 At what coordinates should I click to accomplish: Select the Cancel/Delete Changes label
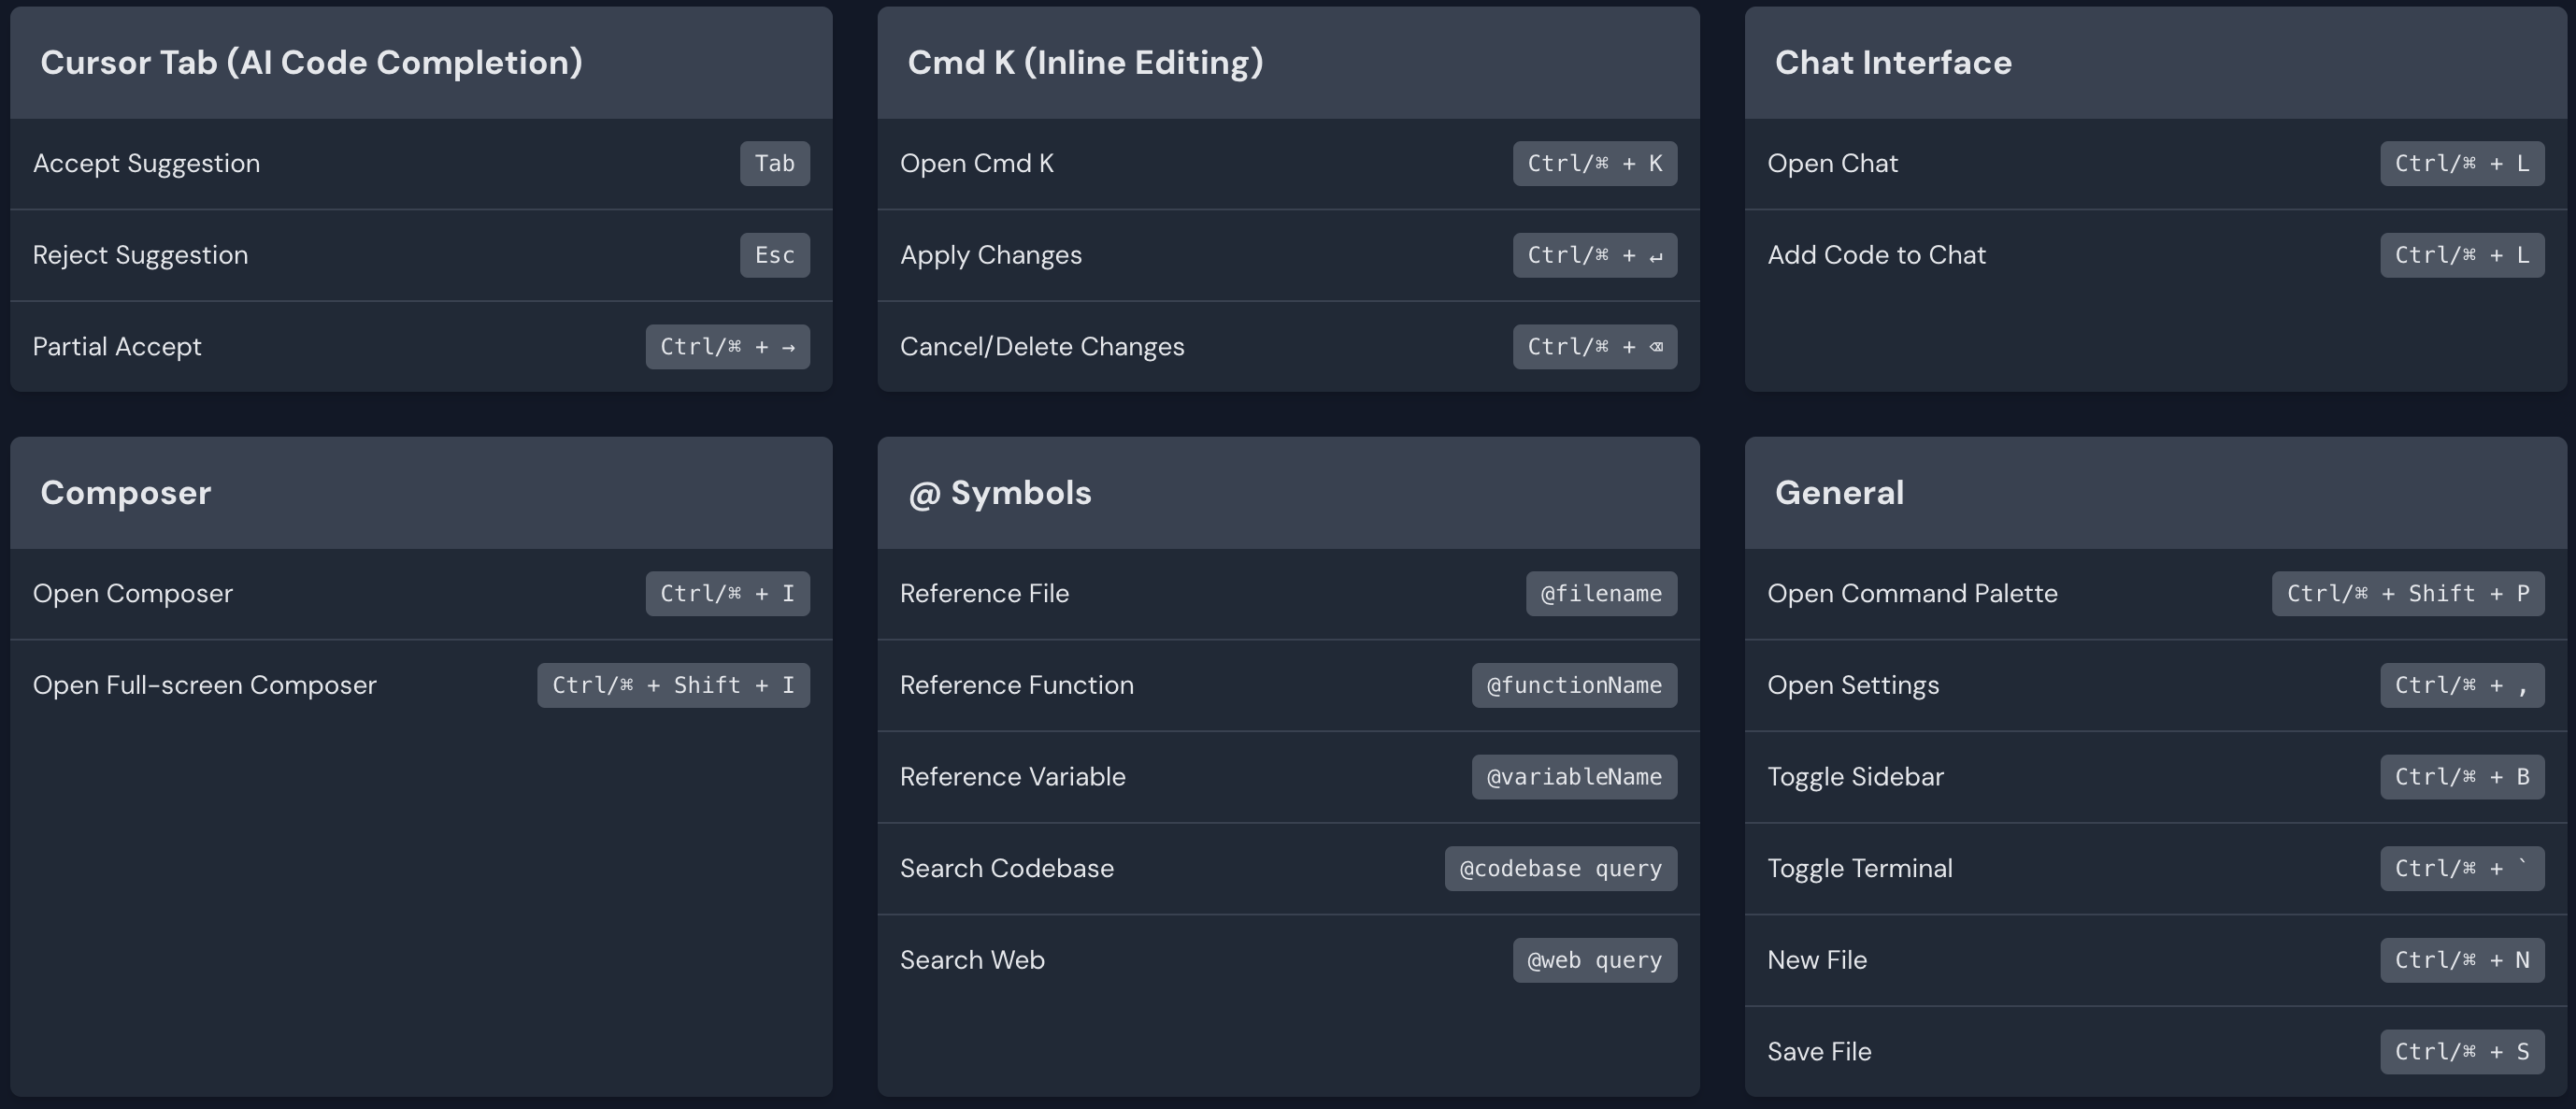[x=1042, y=347]
